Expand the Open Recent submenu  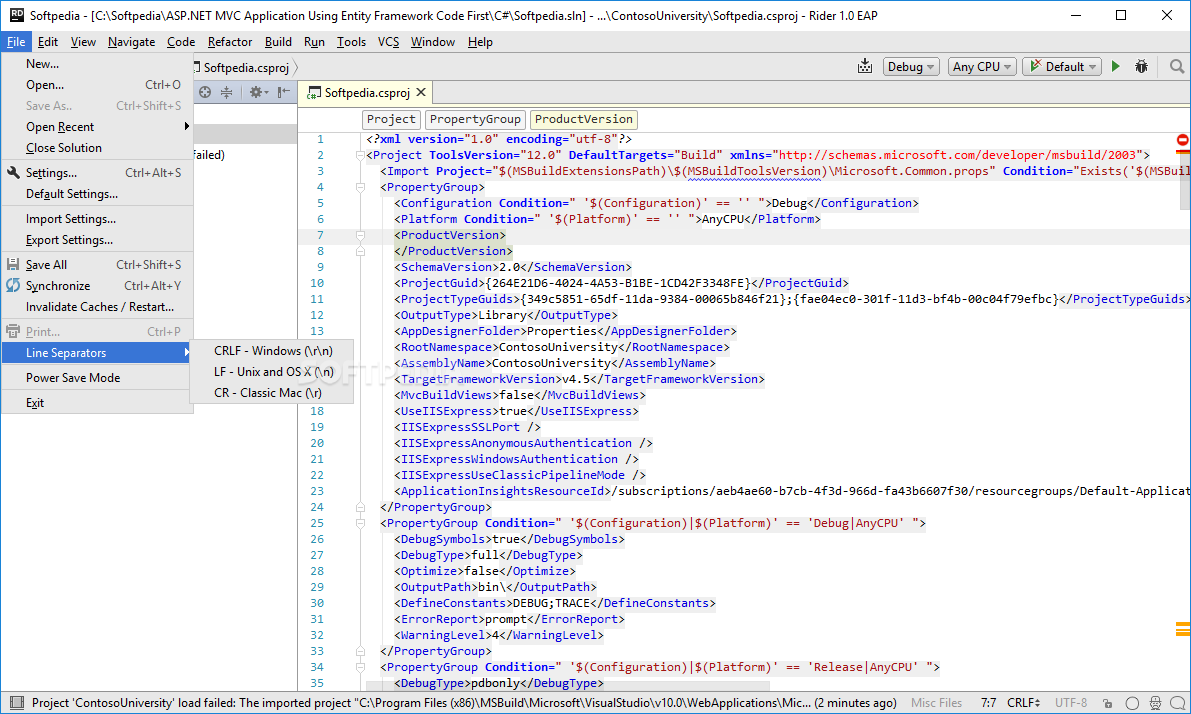point(97,127)
